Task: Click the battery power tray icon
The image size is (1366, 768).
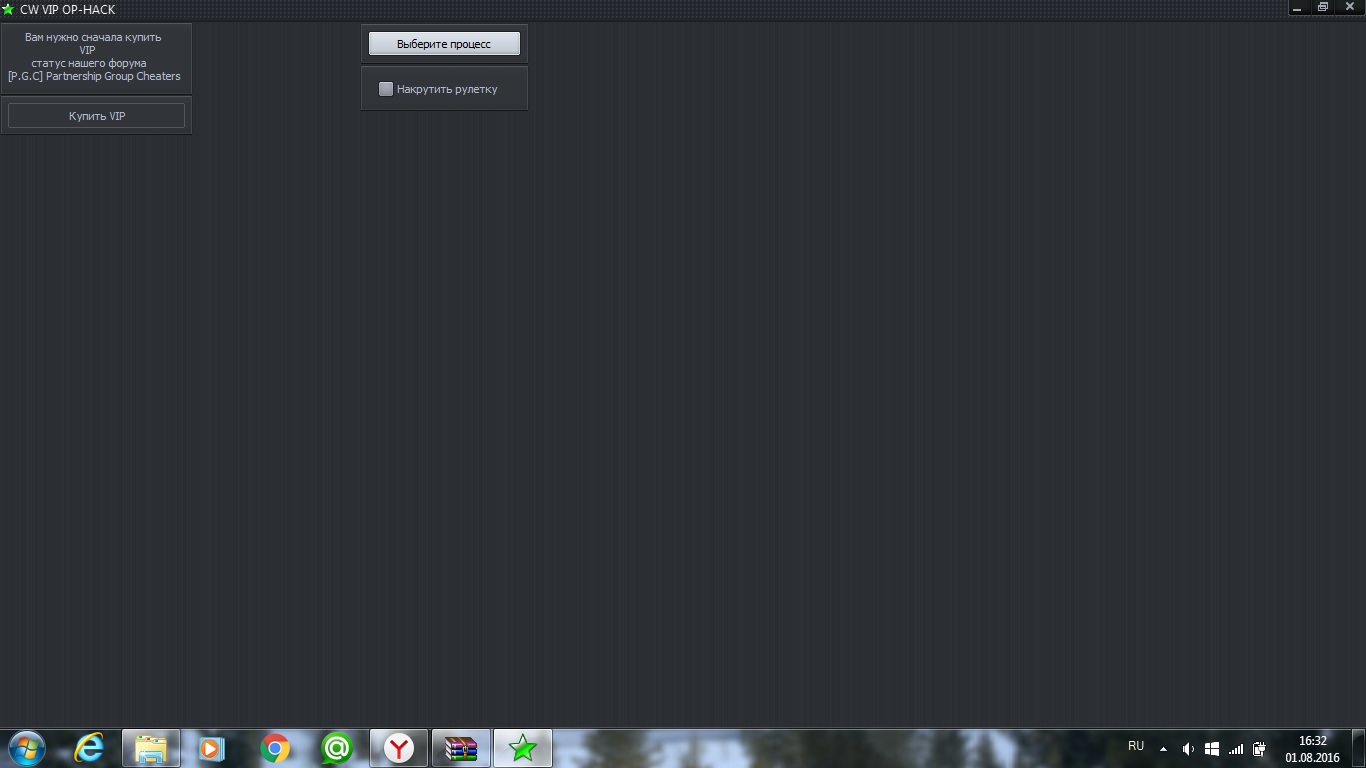Action: 1260,749
